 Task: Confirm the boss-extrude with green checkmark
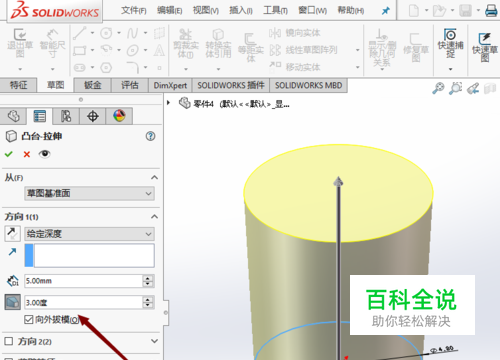9,154
